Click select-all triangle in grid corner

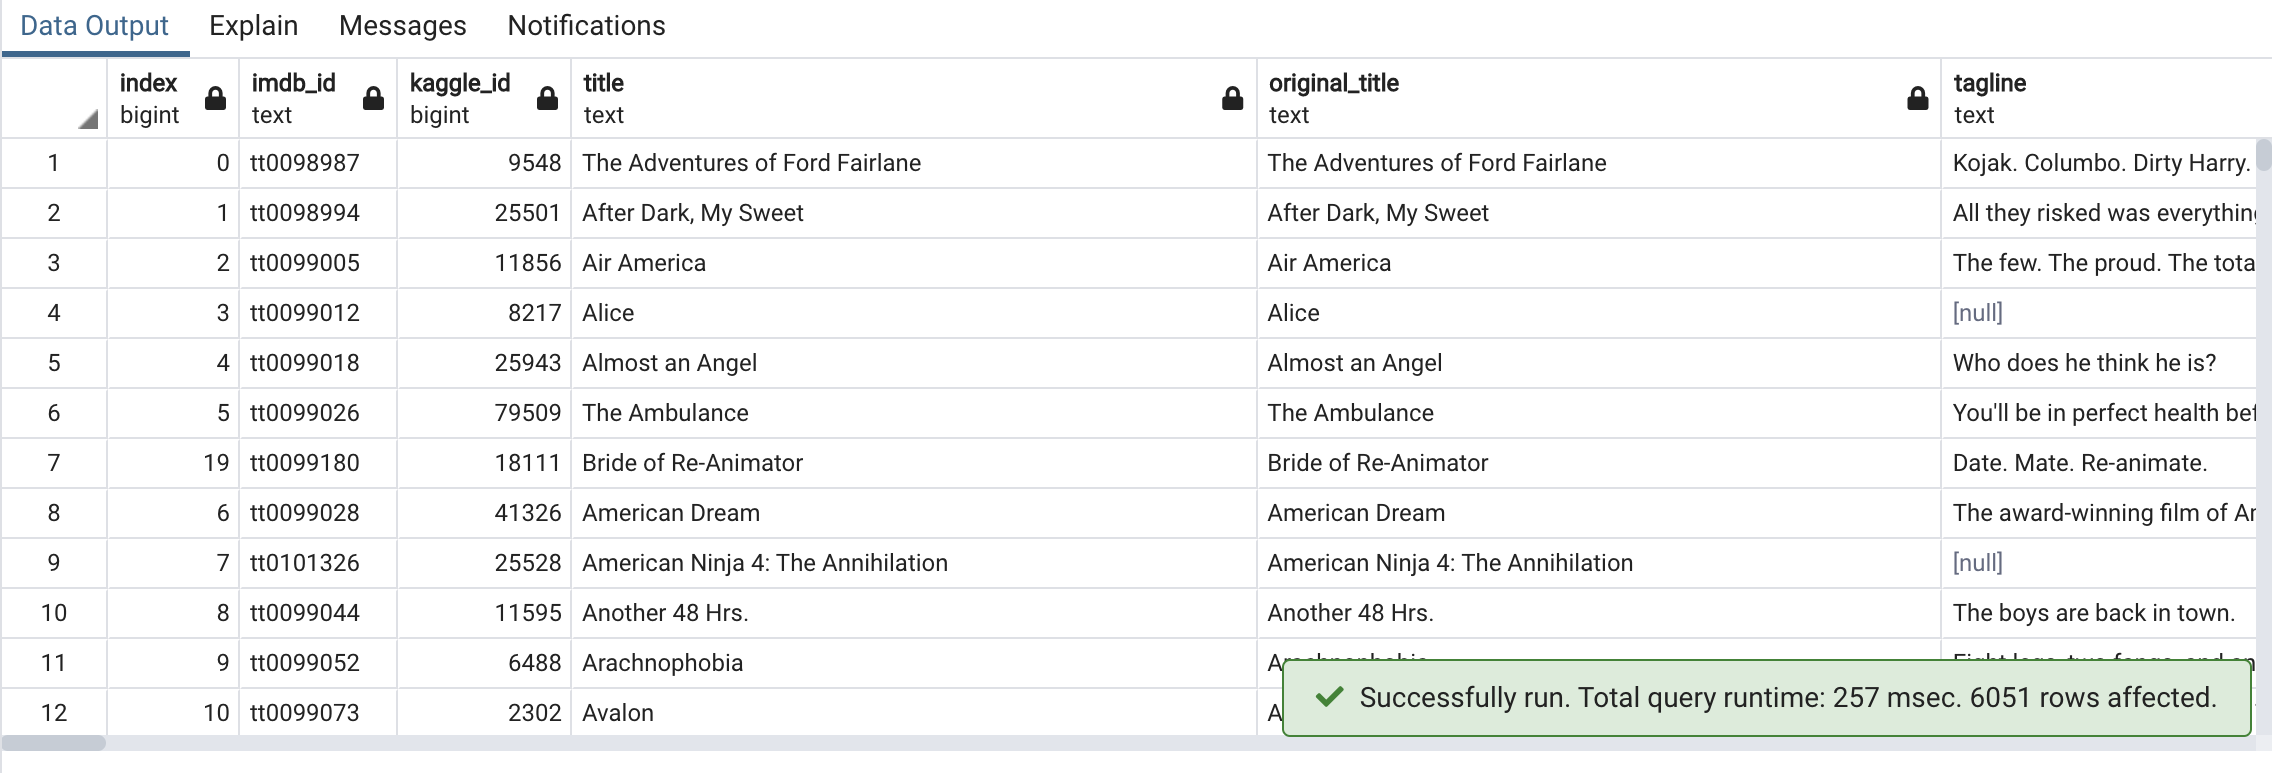coord(88,119)
